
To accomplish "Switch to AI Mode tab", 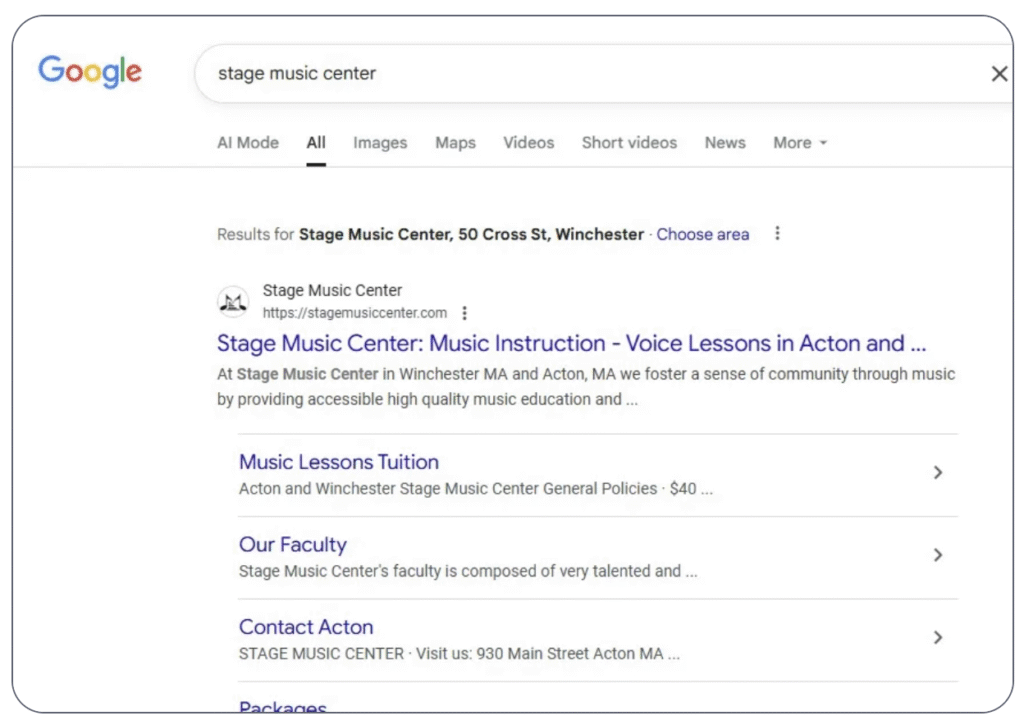I will click(248, 142).
